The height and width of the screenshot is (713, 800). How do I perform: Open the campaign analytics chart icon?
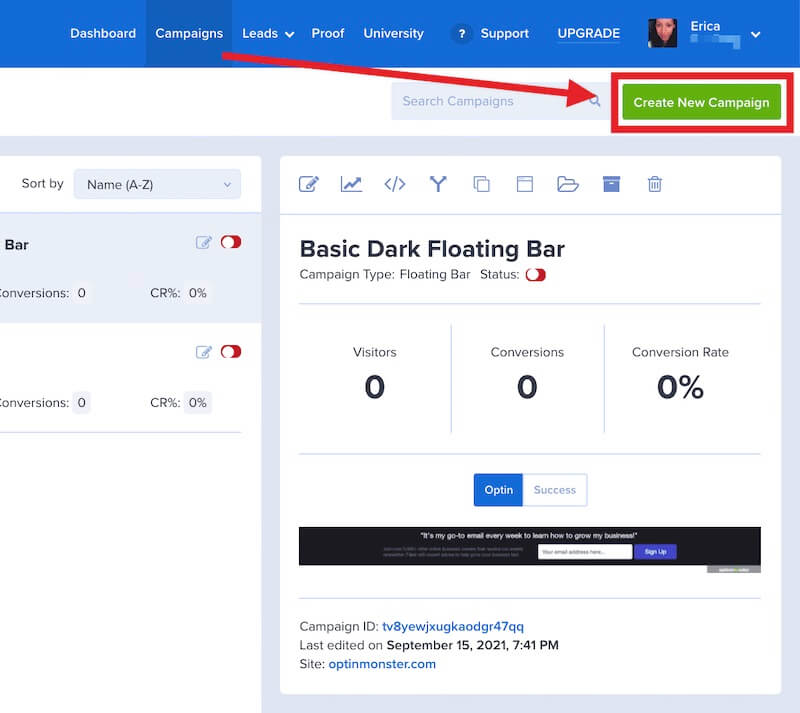(x=352, y=184)
